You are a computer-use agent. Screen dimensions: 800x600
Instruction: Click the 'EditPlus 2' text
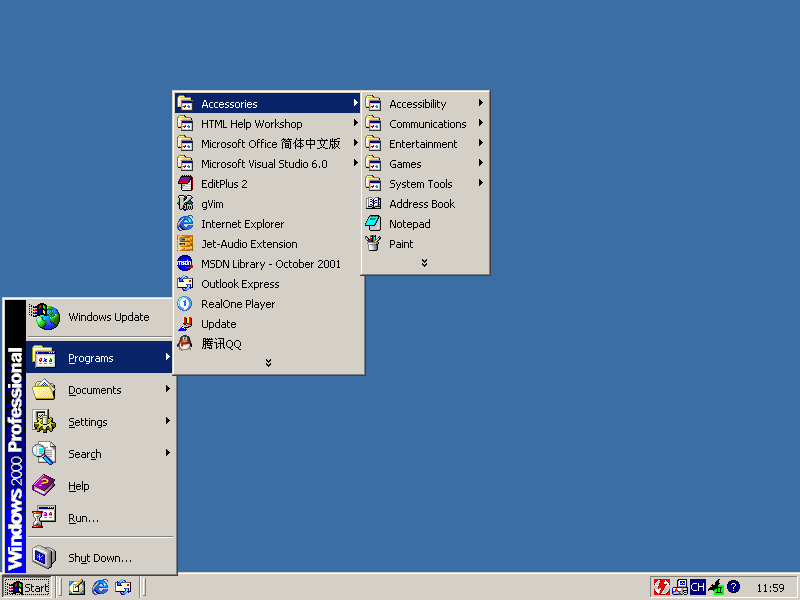[224, 184]
